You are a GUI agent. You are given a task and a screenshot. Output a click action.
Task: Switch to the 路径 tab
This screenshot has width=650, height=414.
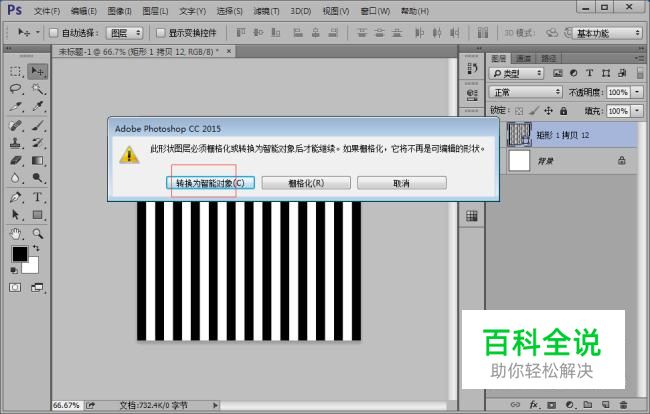(x=548, y=58)
